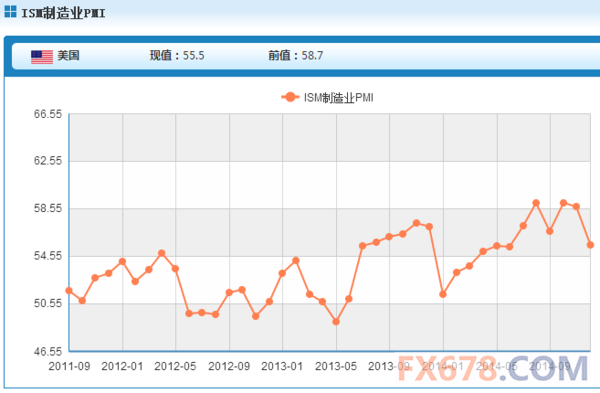Click the blue grid icon beside ISM制造业PMI title
The height and width of the screenshot is (393, 600).
pos(10,11)
